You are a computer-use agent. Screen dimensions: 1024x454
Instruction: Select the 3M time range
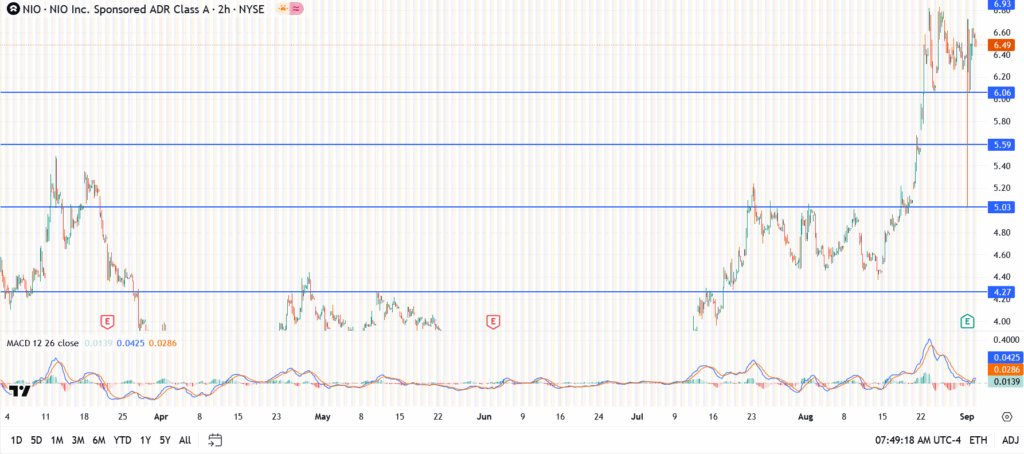coord(78,440)
